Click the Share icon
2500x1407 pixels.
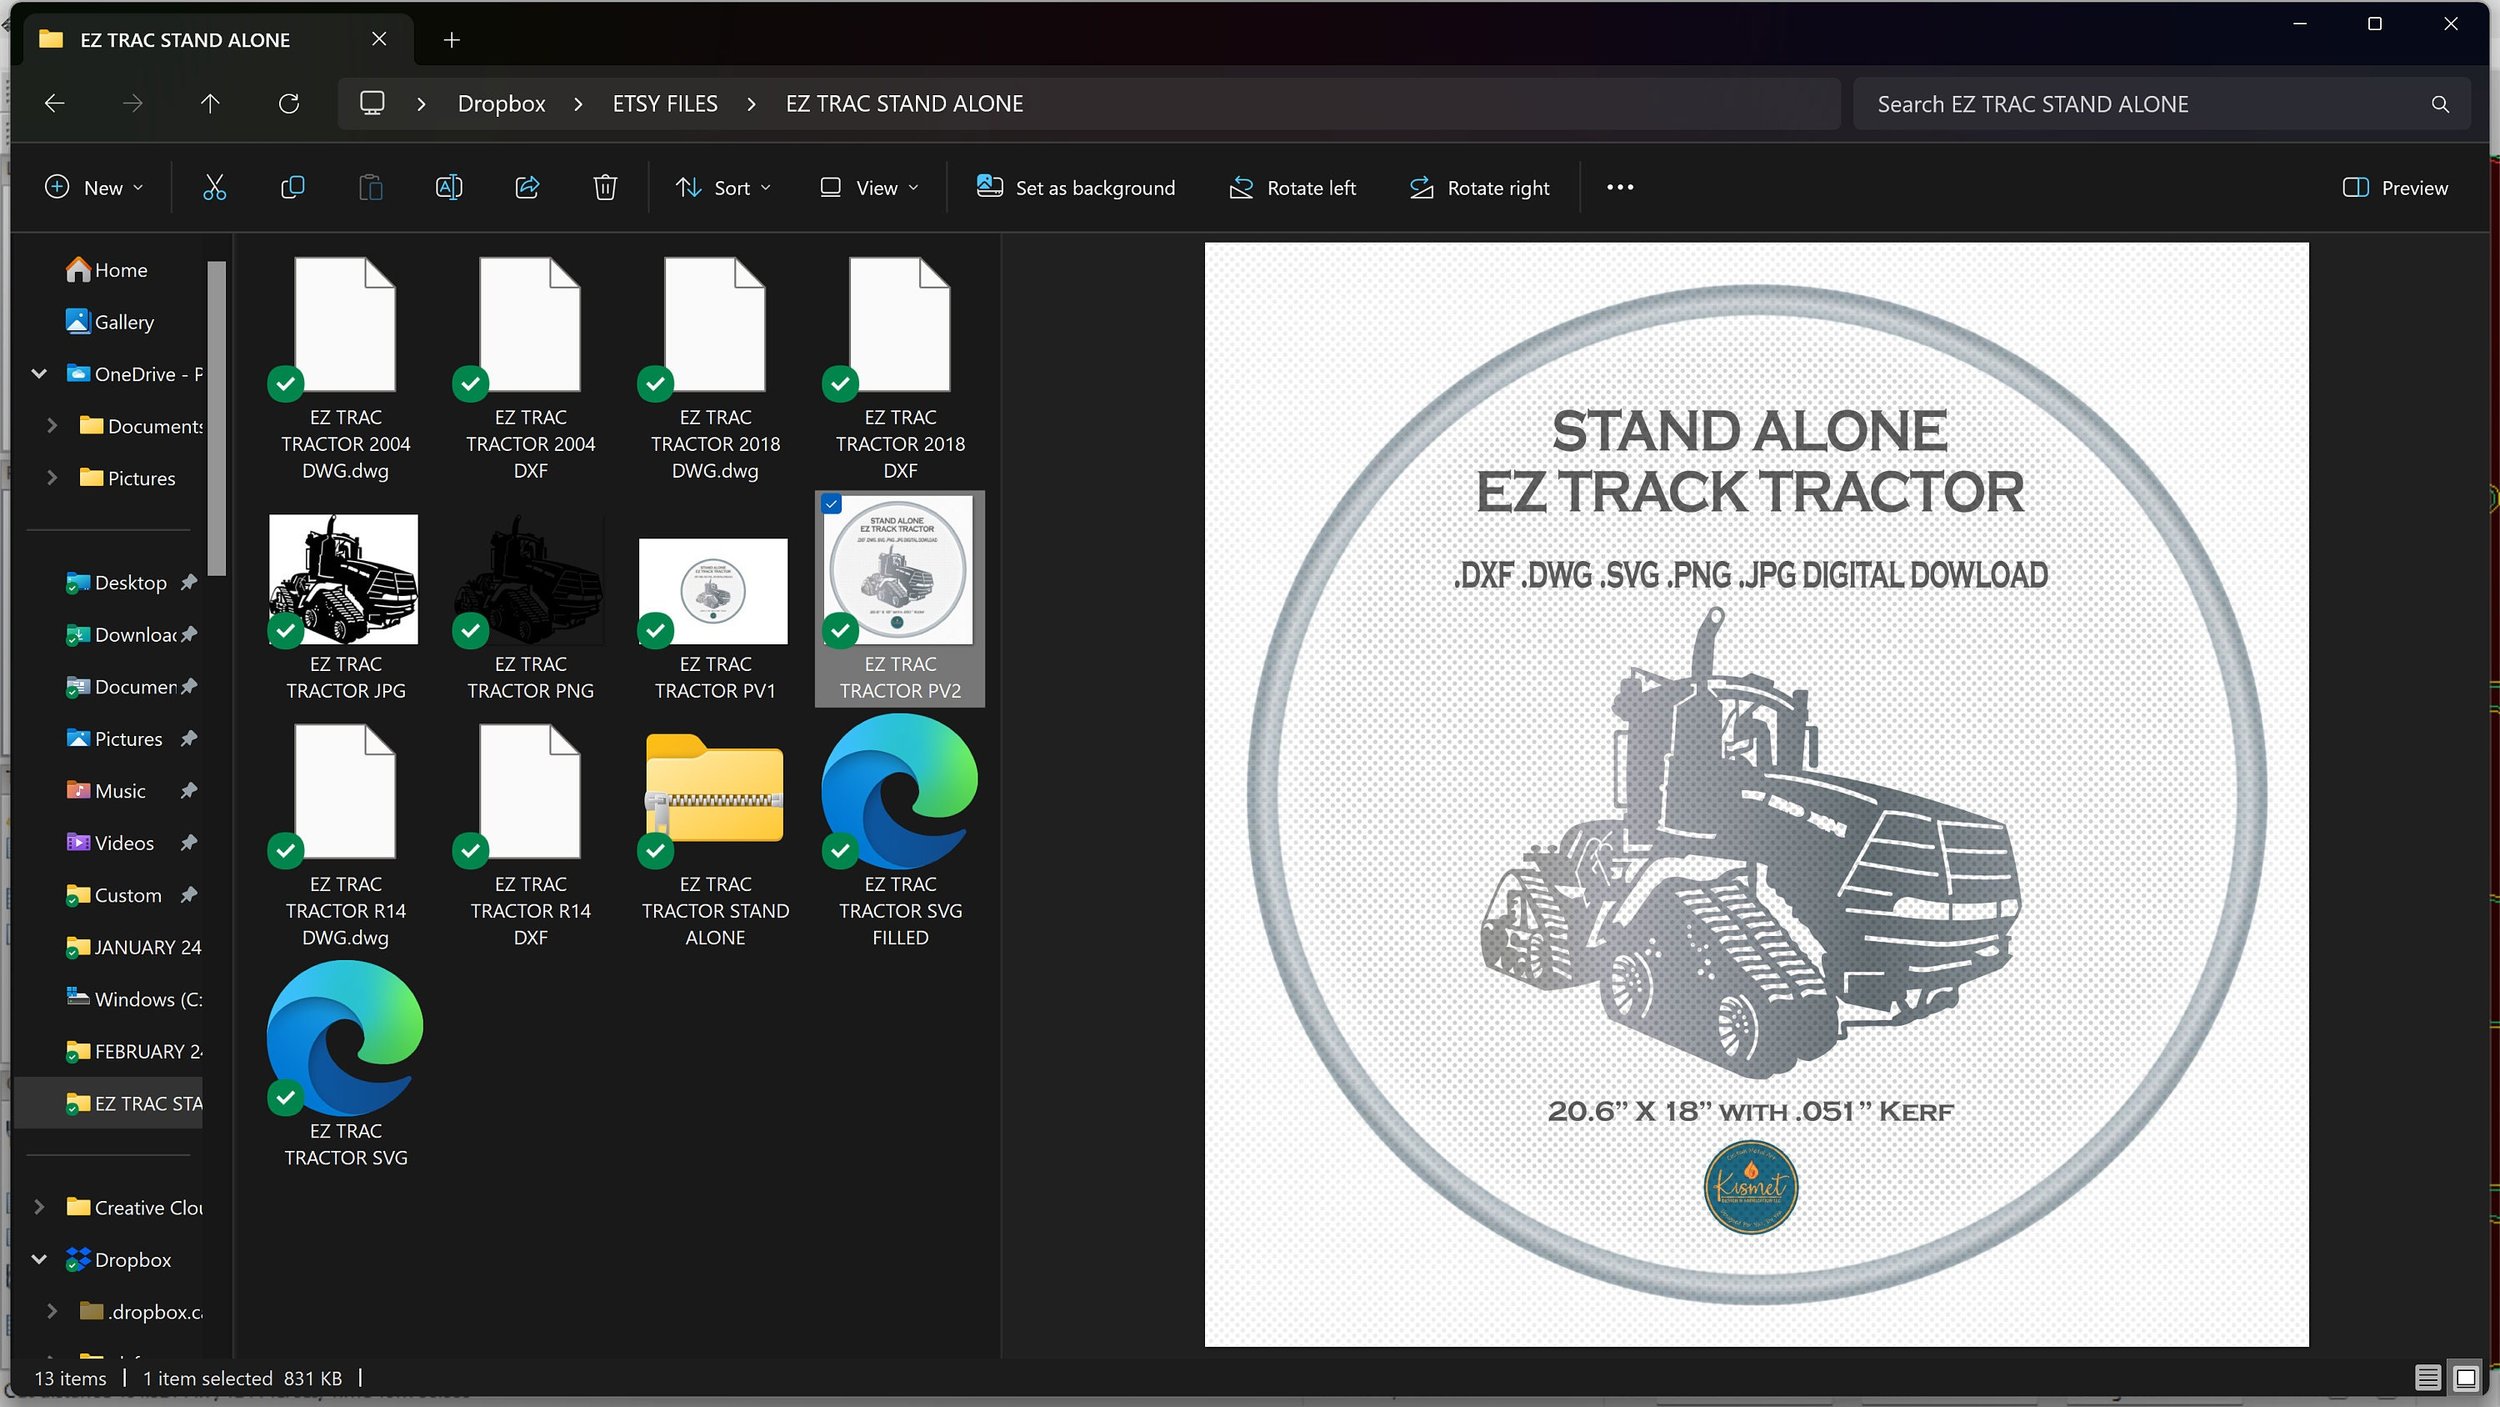click(527, 187)
